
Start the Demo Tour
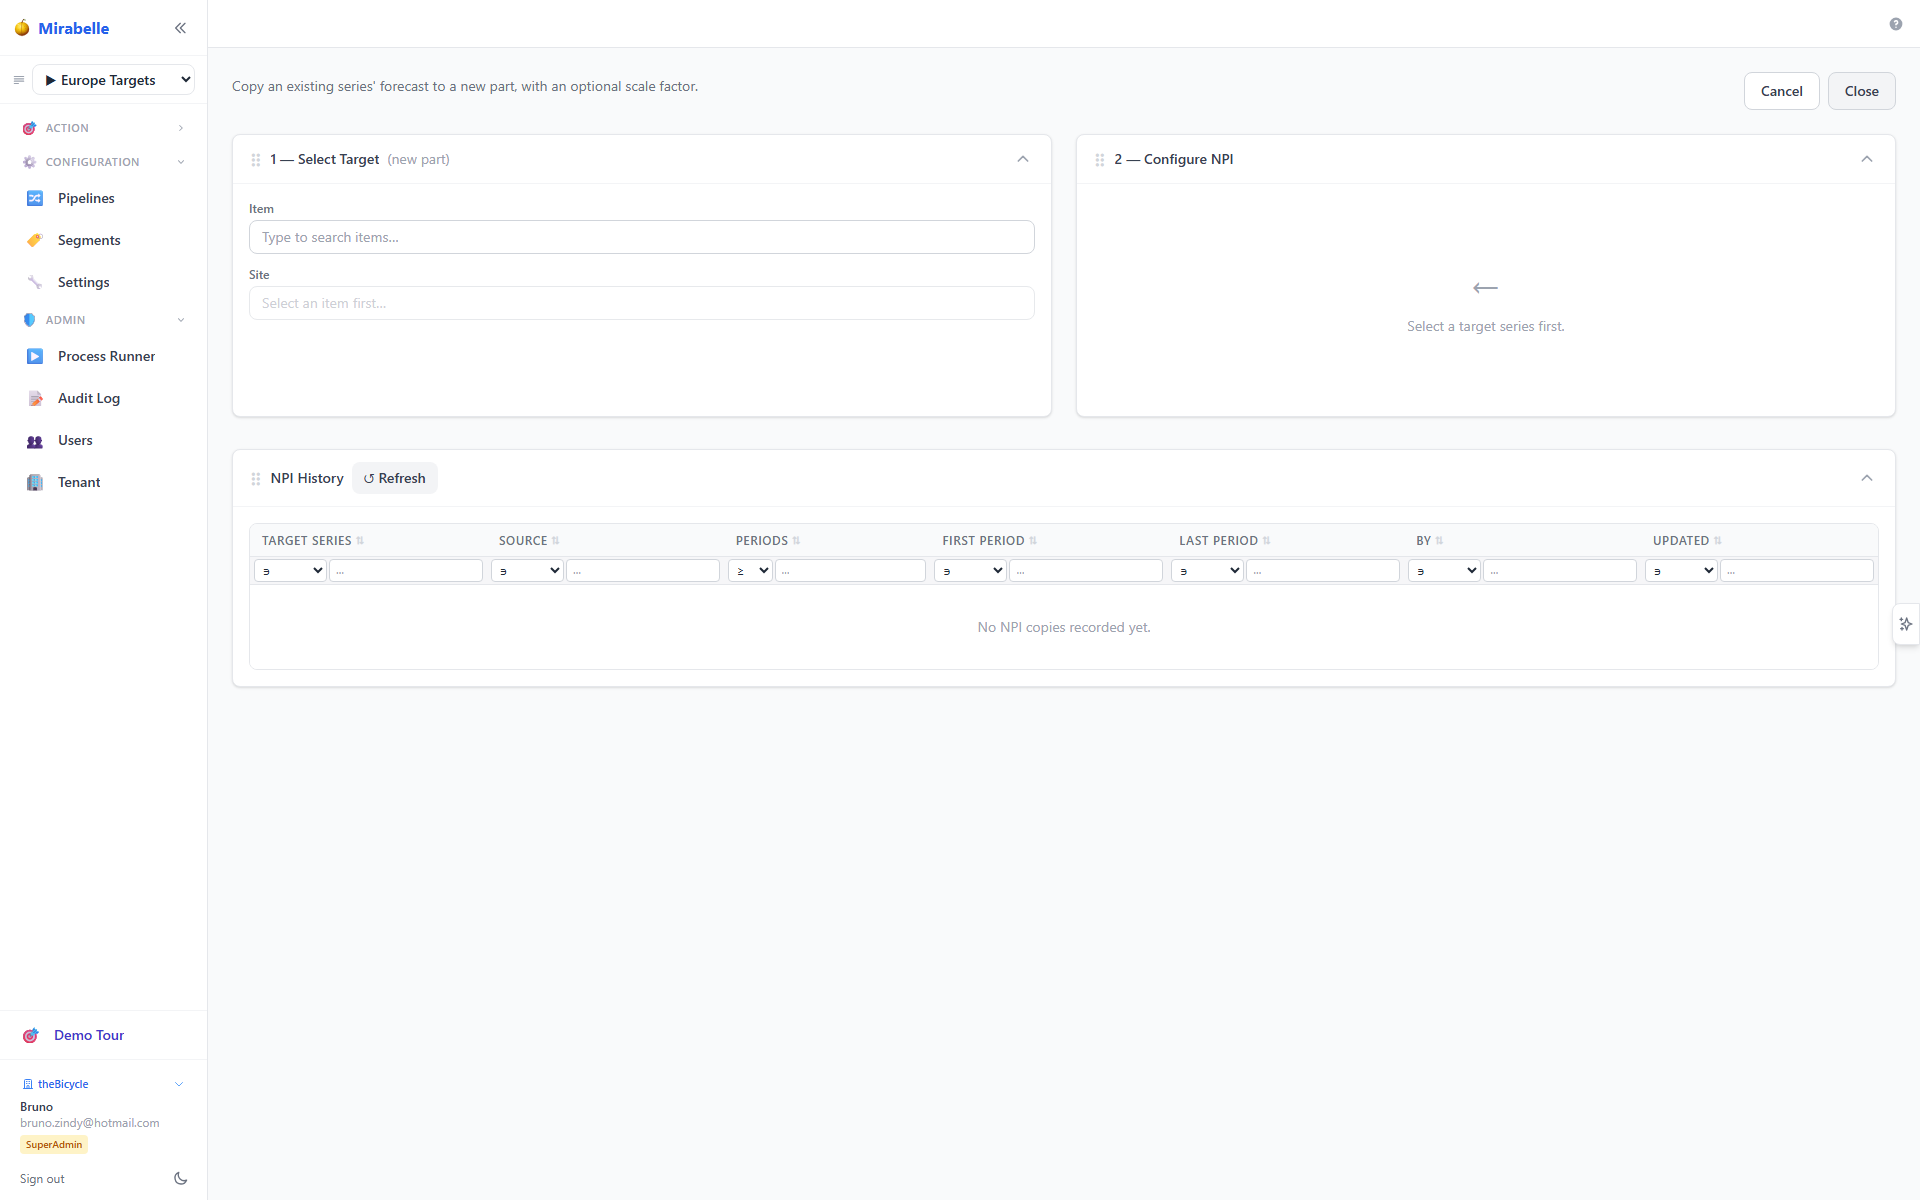coord(89,1035)
